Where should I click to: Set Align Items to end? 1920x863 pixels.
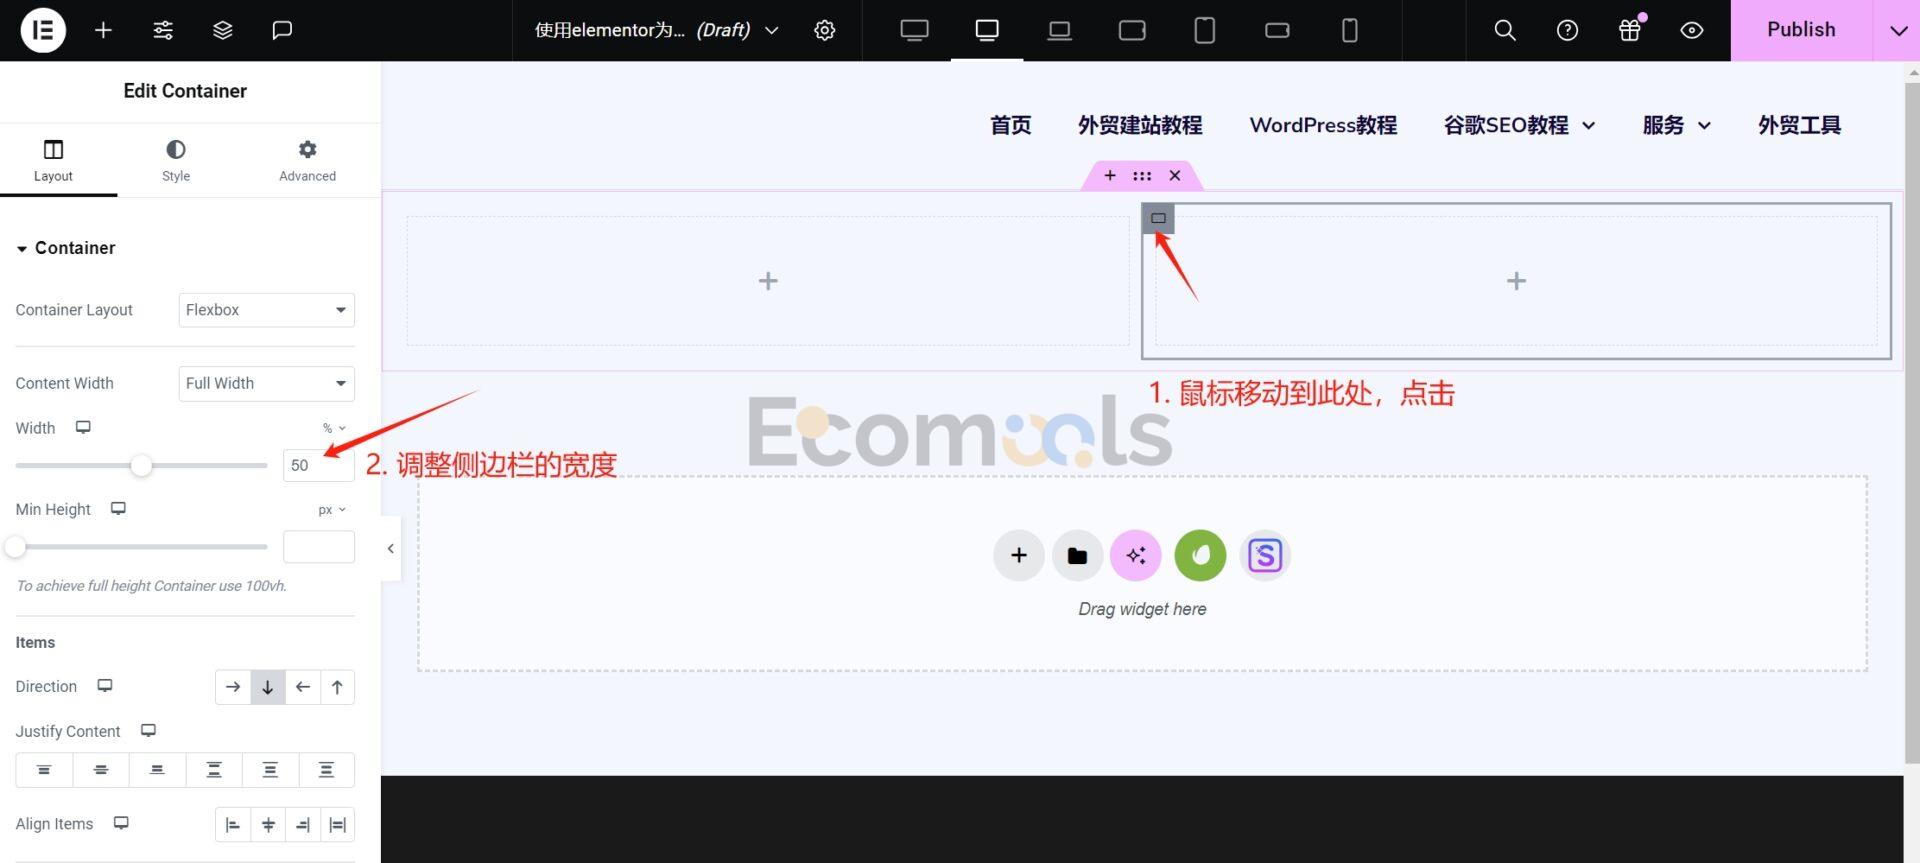303,825
